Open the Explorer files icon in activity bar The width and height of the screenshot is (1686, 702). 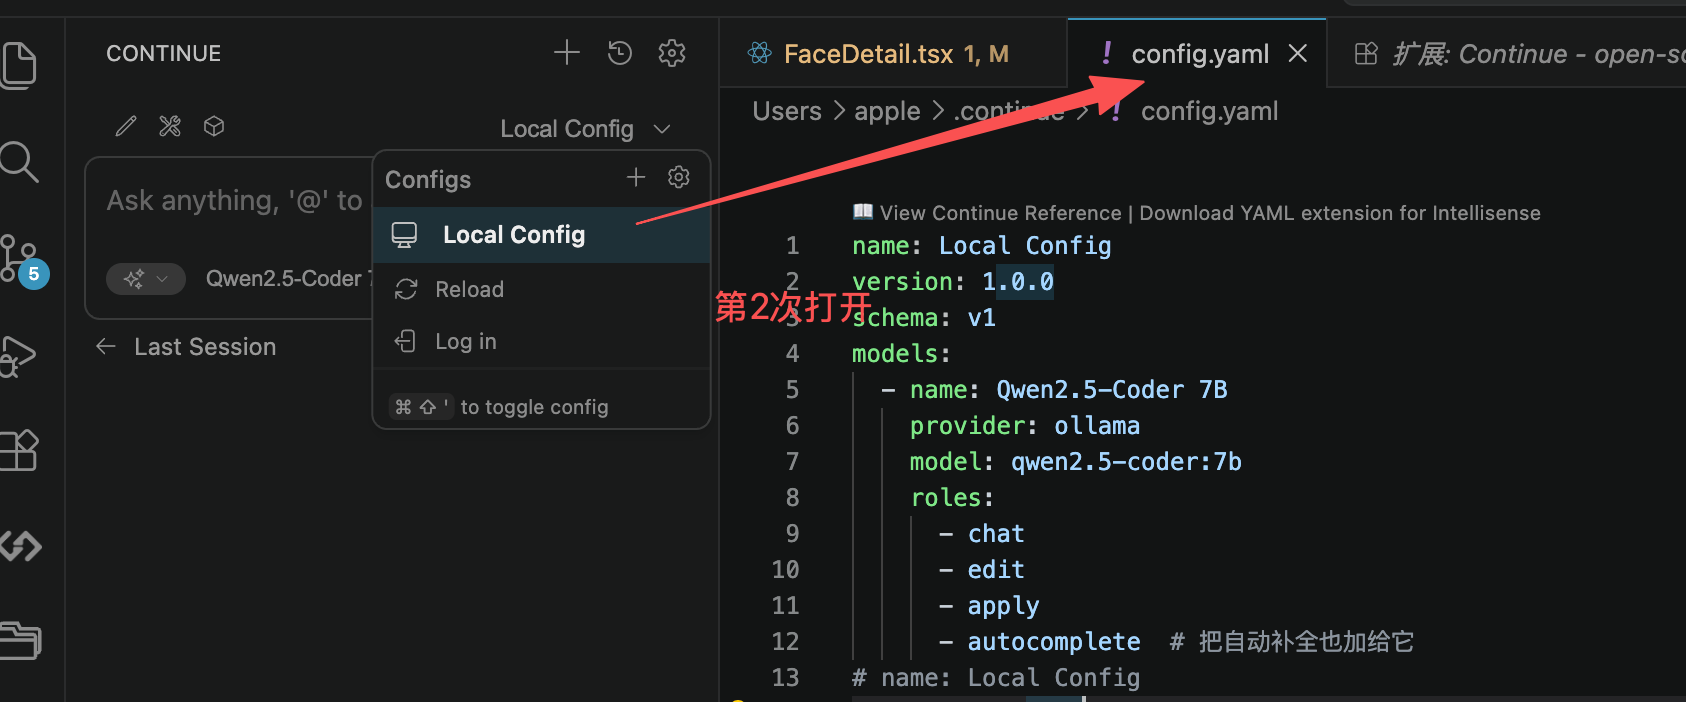point(19,66)
